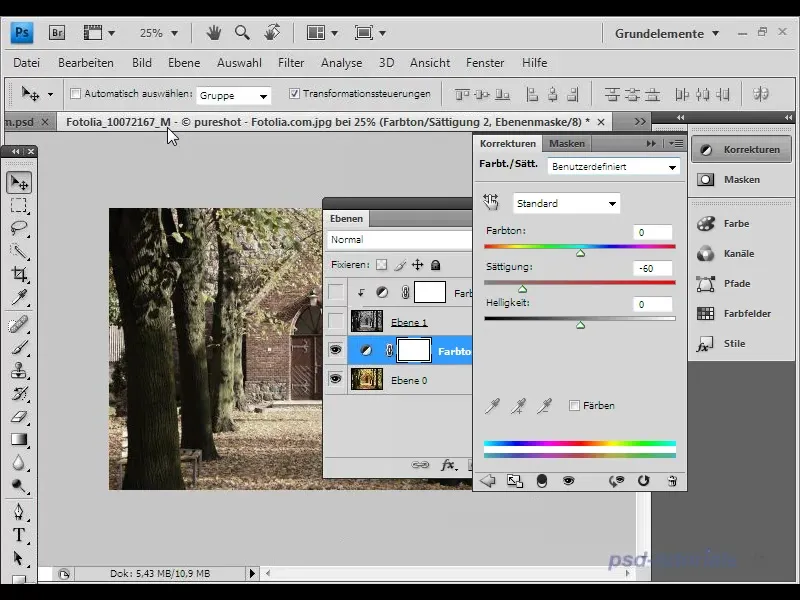
Task: Toggle lock transparent pixels
Action: tap(381, 265)
